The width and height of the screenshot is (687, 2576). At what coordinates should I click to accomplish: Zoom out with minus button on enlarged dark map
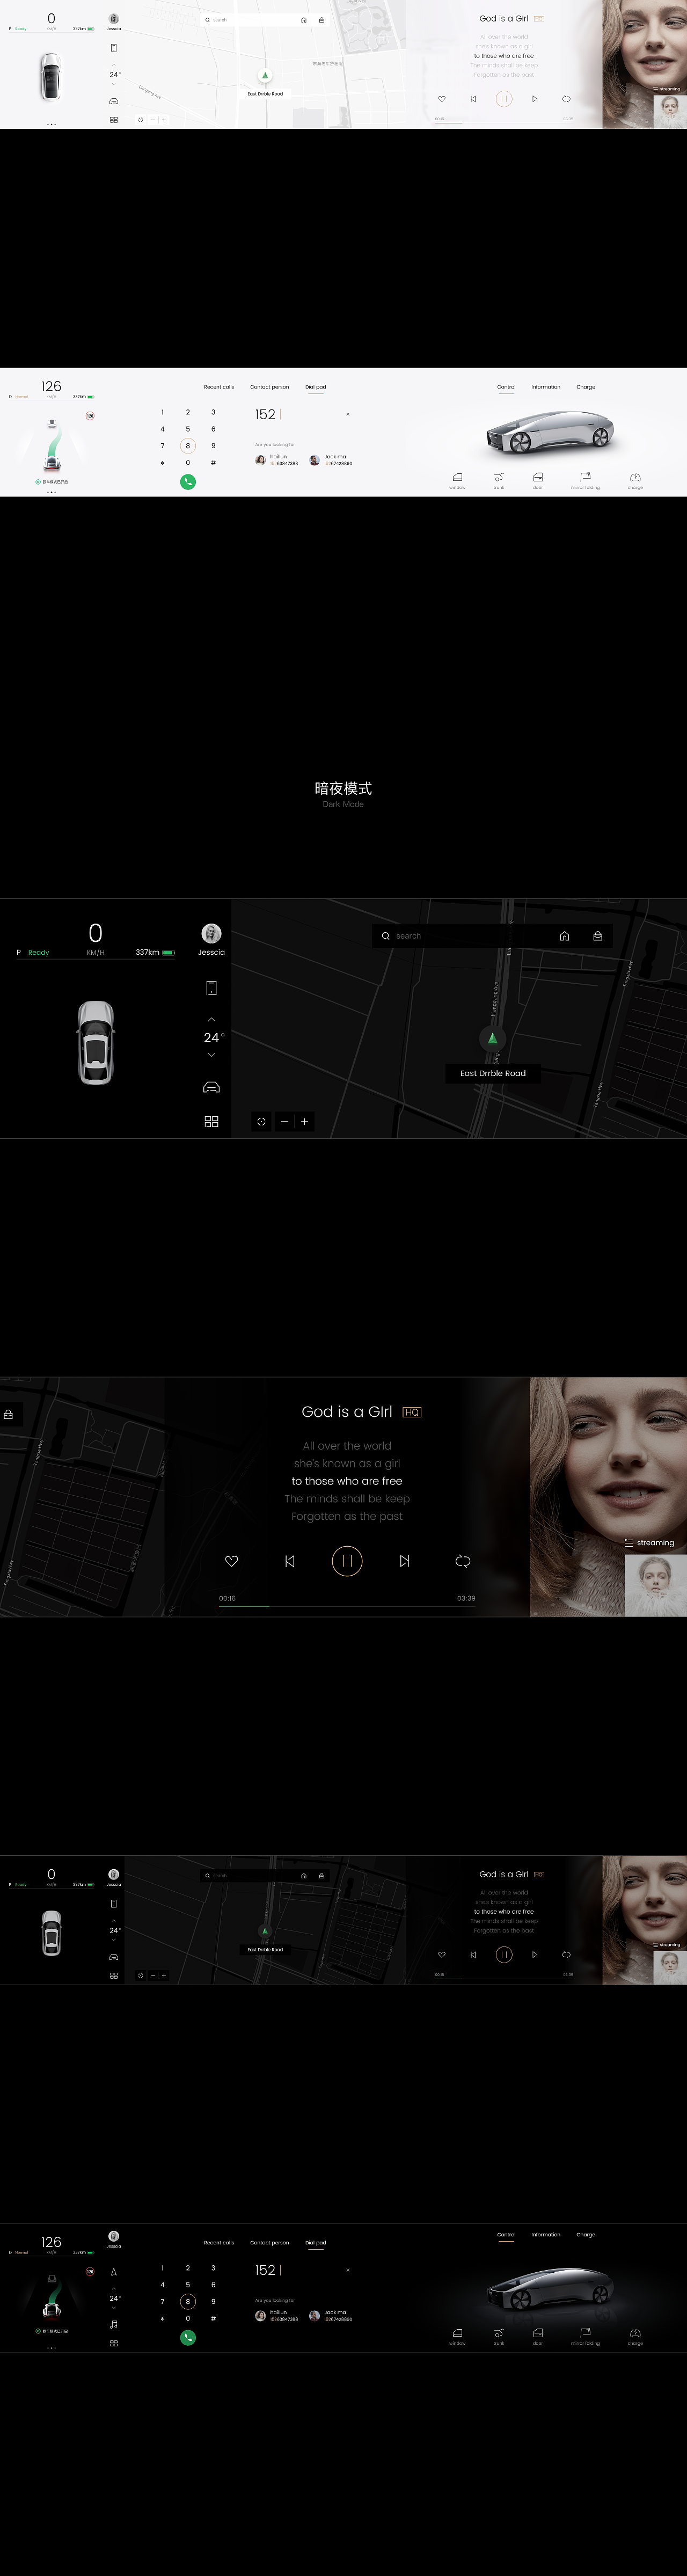pyautogui.click(x=284, y=1122)
